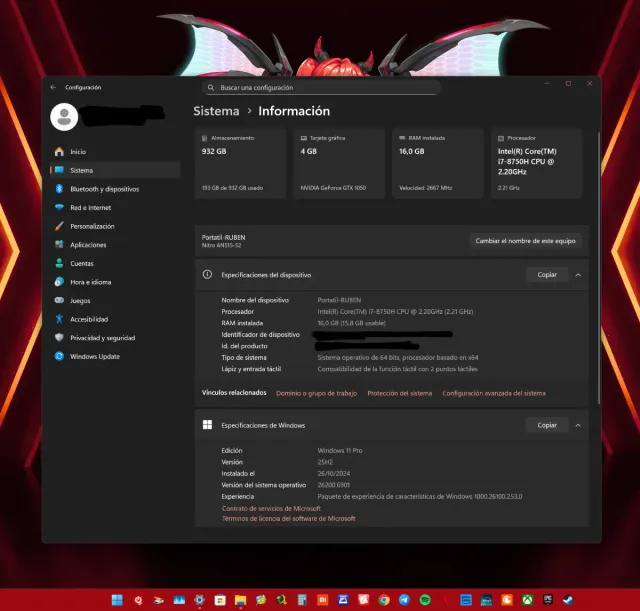The width and height of the screenshot is (640, 611).
Task: Click the settings window vertical scrollbar
Action: 598,267
